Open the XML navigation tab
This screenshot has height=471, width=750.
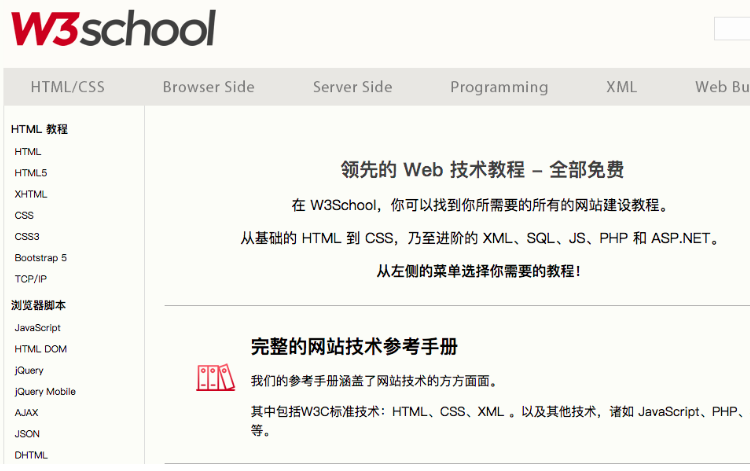coord(621,87)
